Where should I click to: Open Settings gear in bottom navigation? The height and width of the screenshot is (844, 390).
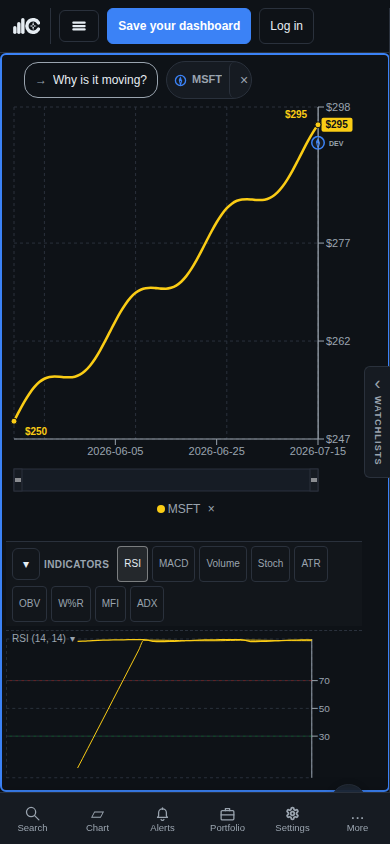[293, 820]
